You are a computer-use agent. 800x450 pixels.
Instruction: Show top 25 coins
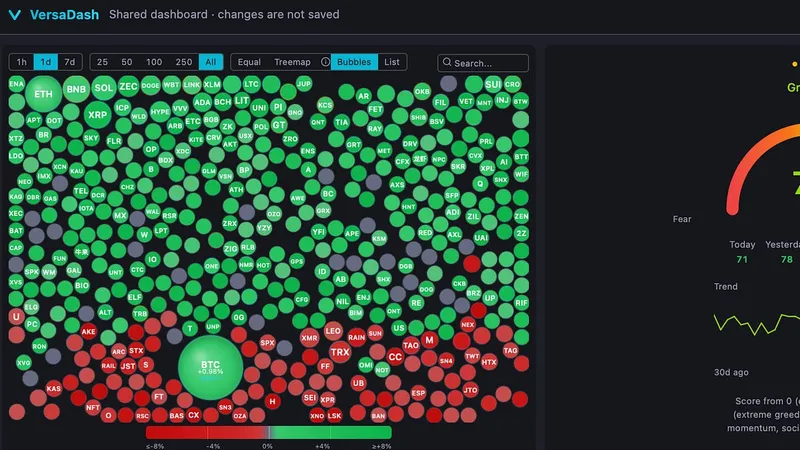102,62
